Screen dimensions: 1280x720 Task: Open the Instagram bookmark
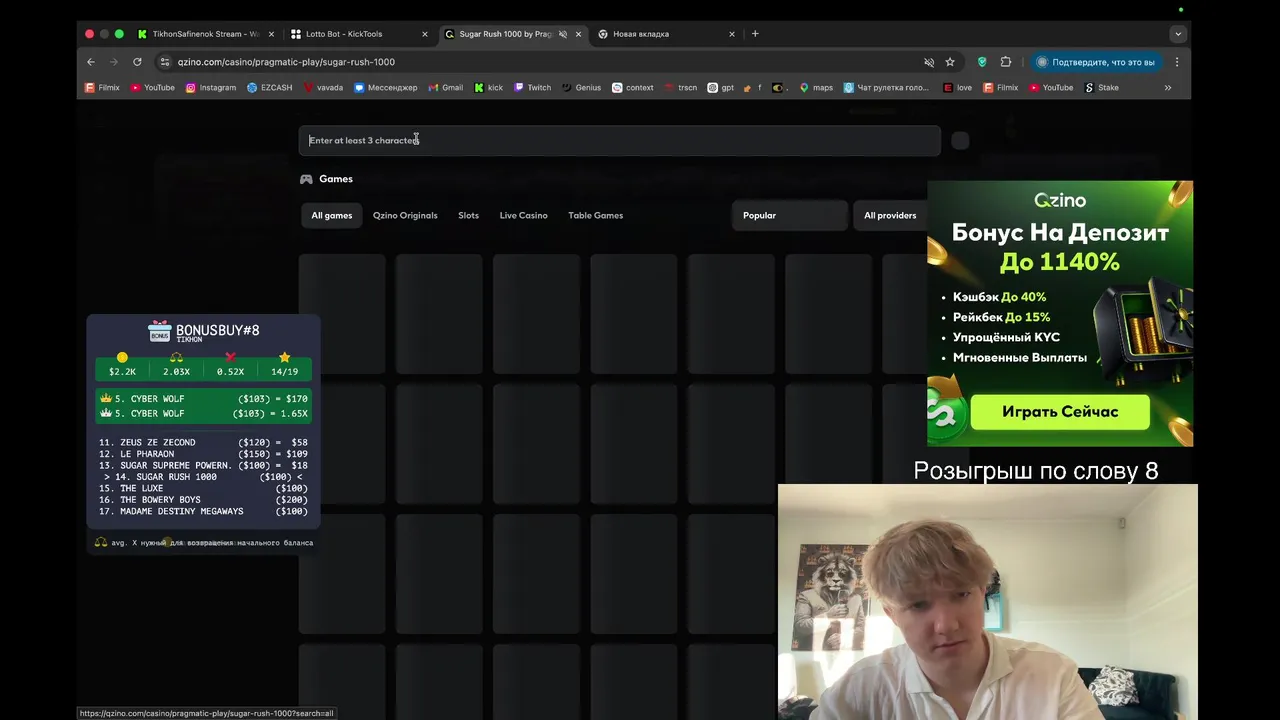pyautogui.click(x=211, y=88)
